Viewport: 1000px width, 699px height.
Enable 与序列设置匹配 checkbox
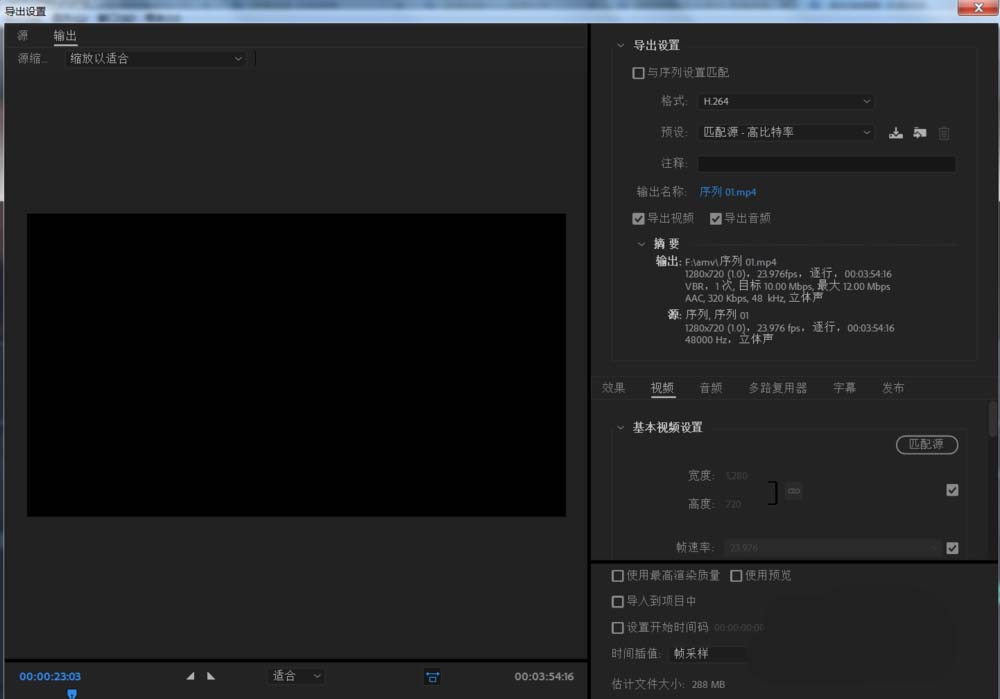pyautogui.click(x=637, y=72)
